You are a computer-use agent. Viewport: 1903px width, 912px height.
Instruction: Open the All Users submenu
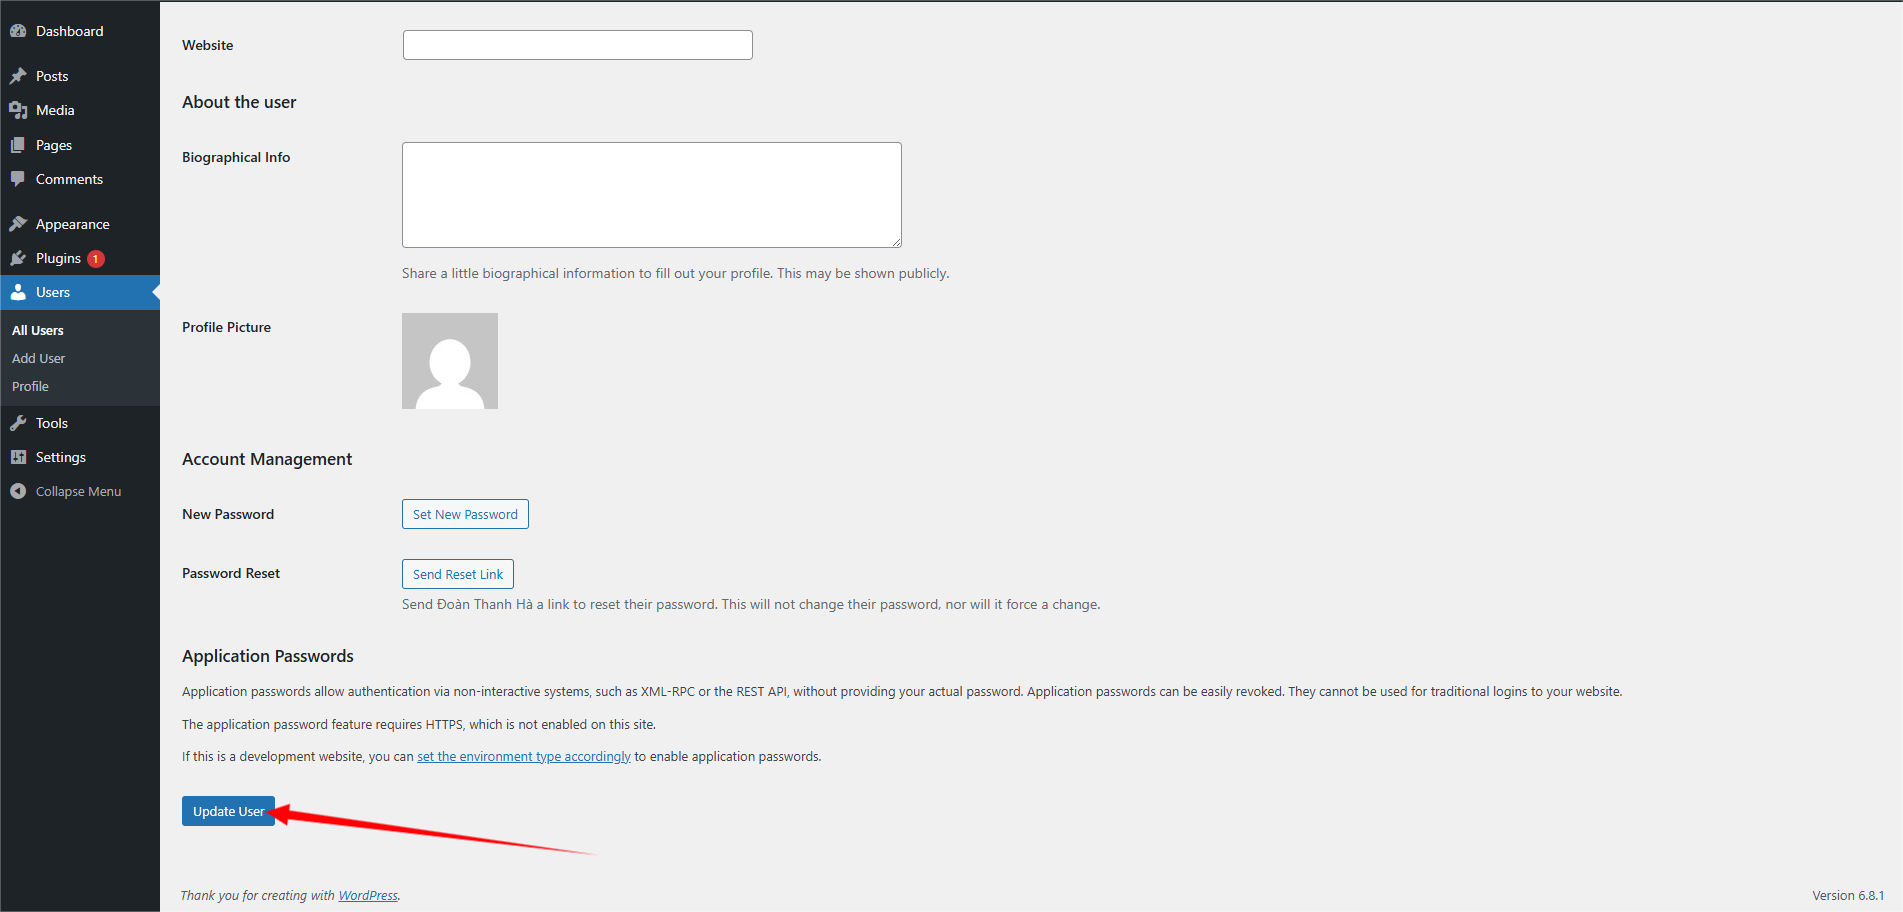click(x=38, y=330)
